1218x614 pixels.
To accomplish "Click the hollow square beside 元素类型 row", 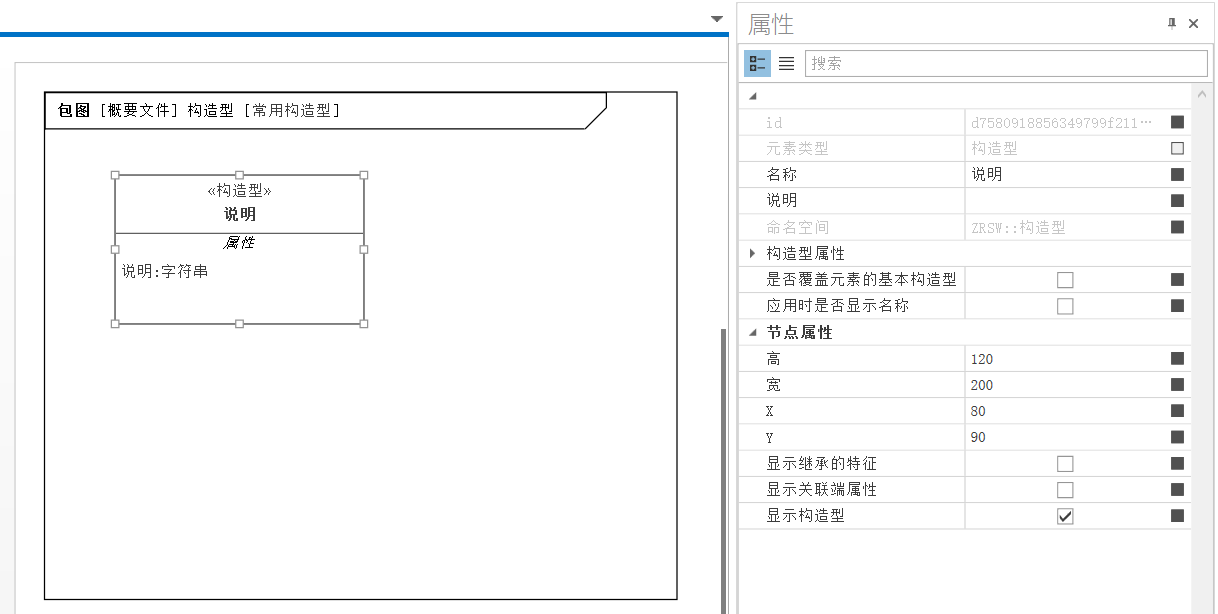I will click(1177, 148).
